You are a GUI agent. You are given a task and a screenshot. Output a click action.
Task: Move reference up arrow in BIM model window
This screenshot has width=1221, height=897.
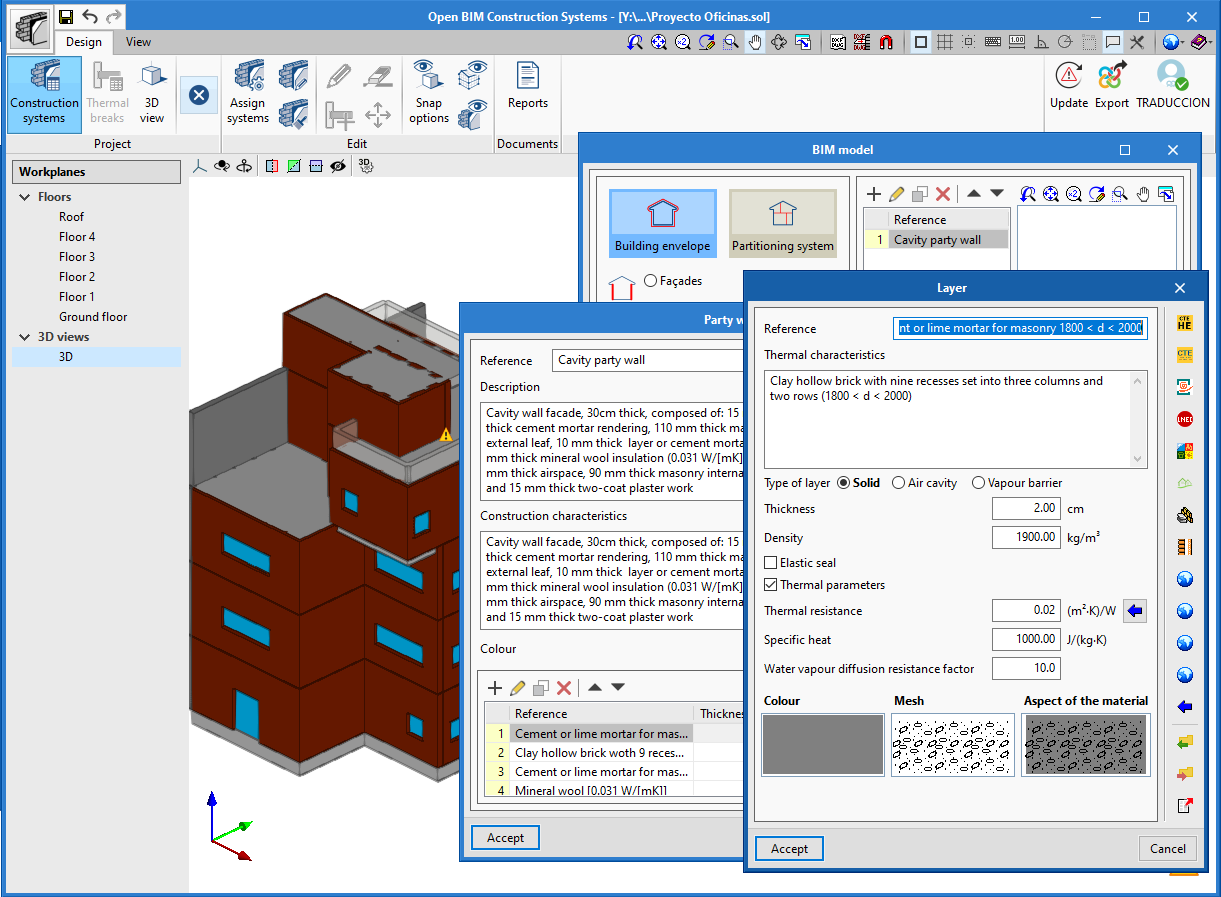point(973,194)
